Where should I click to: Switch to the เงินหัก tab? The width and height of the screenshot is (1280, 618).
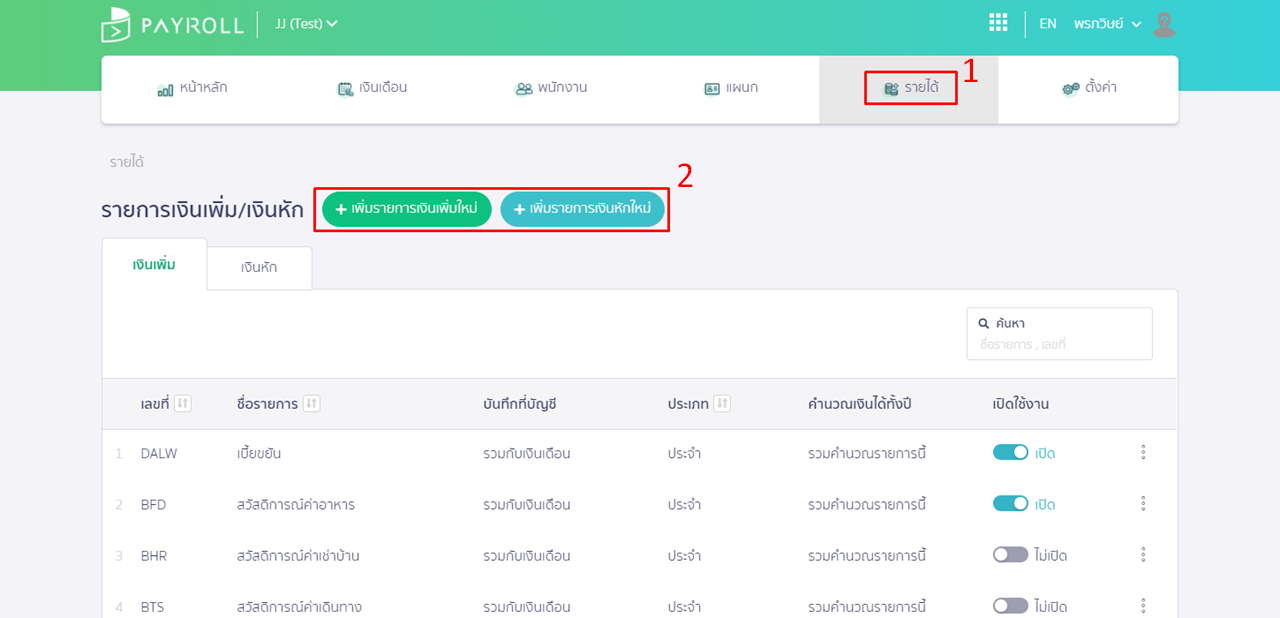point(259,268)
